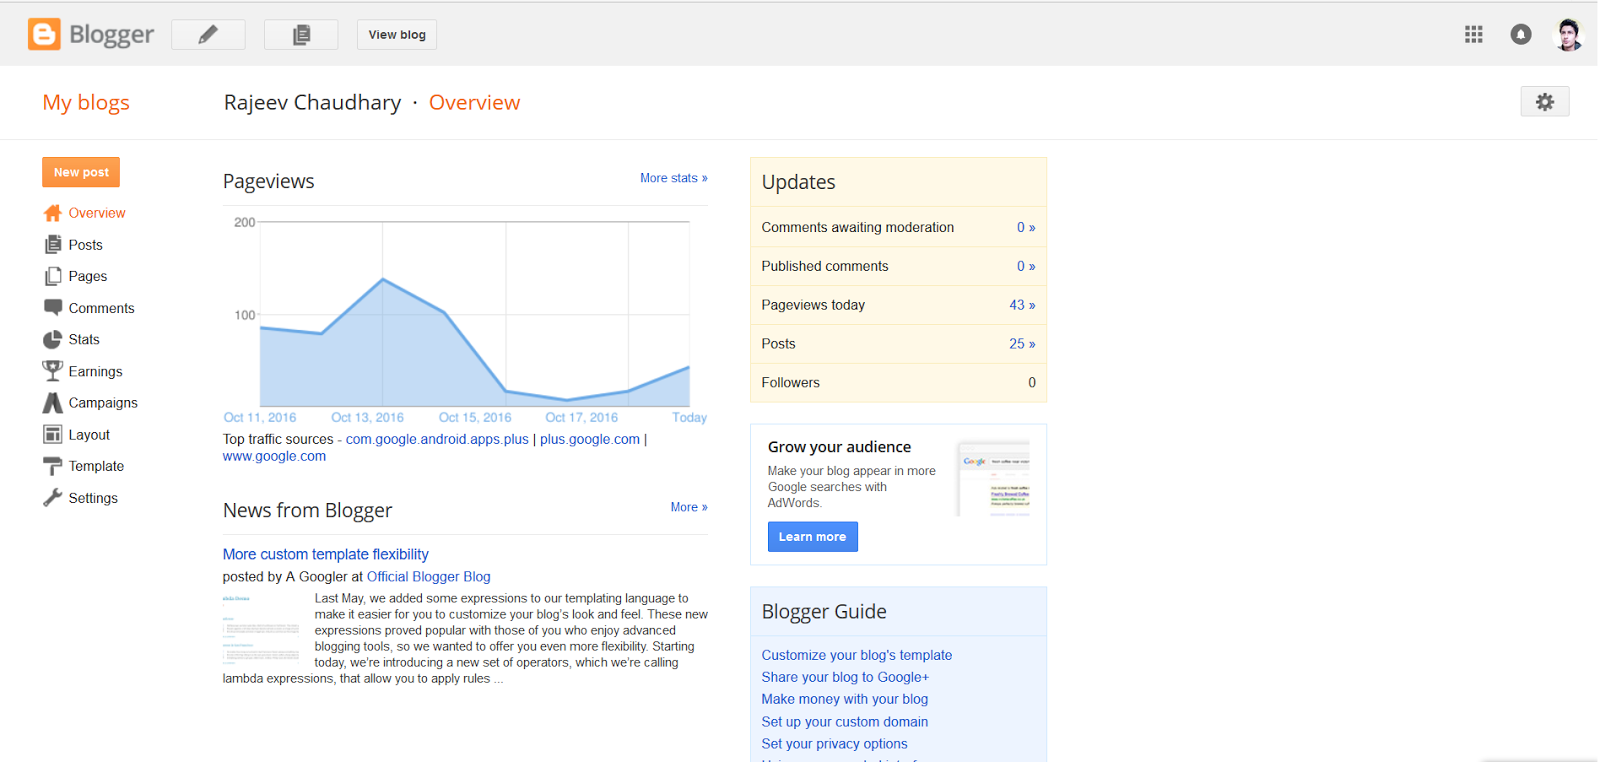
Task: Open Overview in the sidebar
Action: click(97, 213)
